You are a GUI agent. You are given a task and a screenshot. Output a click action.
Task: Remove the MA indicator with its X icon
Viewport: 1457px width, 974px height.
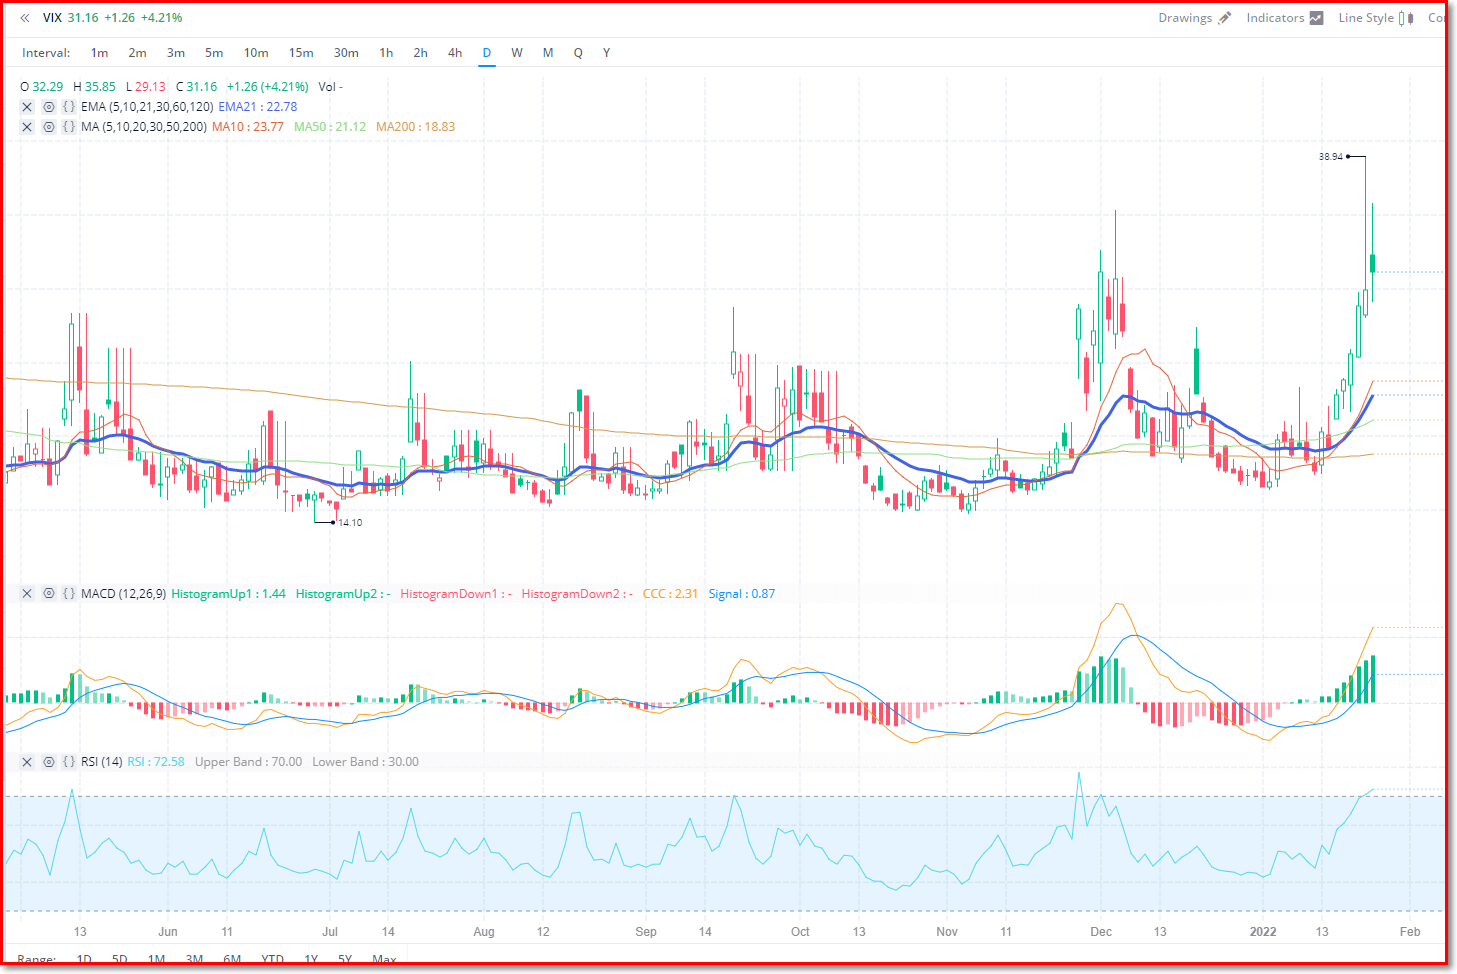27,127
